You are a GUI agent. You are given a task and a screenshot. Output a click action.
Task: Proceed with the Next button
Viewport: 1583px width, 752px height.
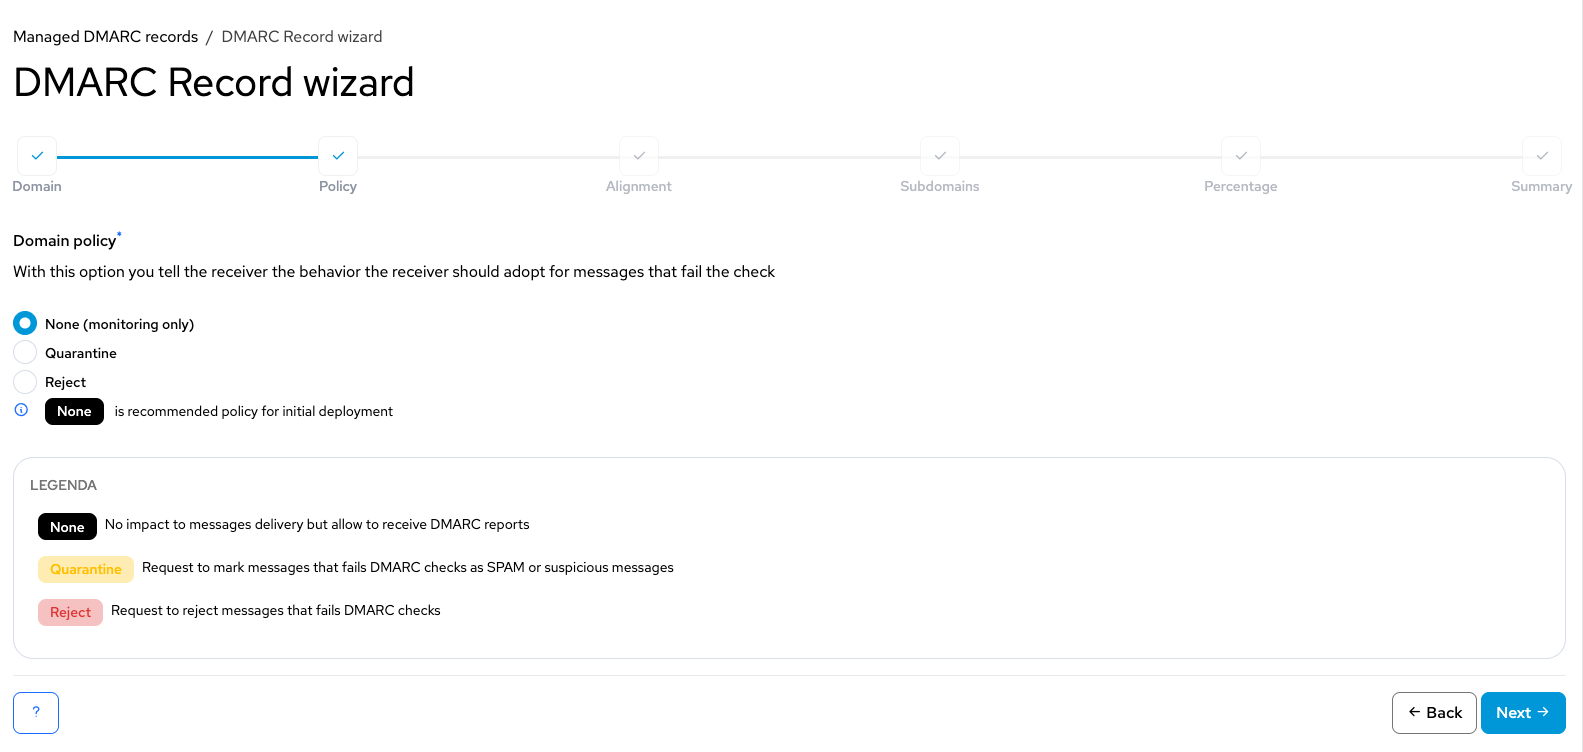1523,713
